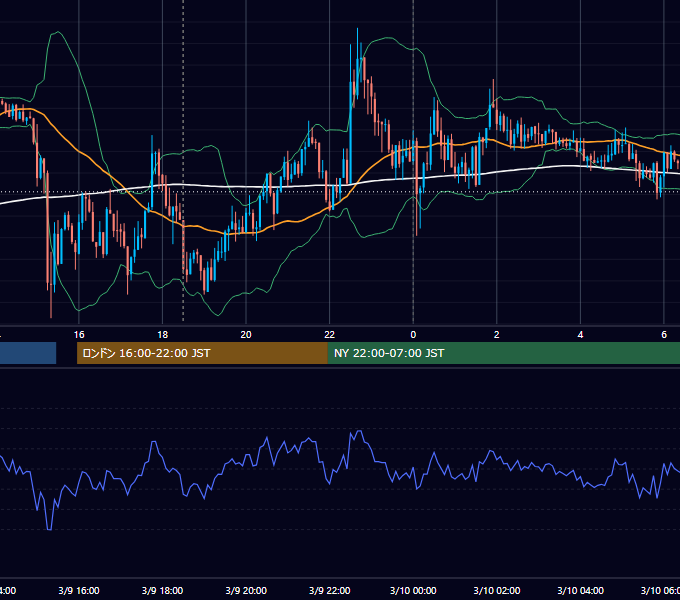Click hour label '16' on price chart axis

click(79, 335)
